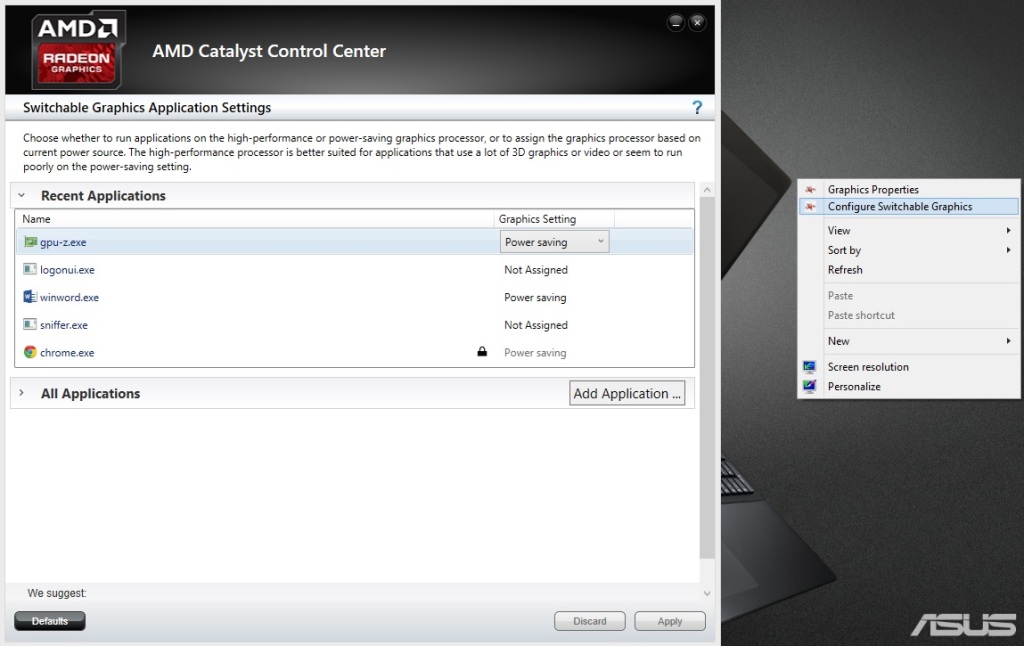Click Power saving setting for winword.exe
1024x646 pixels.
[535, 298]
